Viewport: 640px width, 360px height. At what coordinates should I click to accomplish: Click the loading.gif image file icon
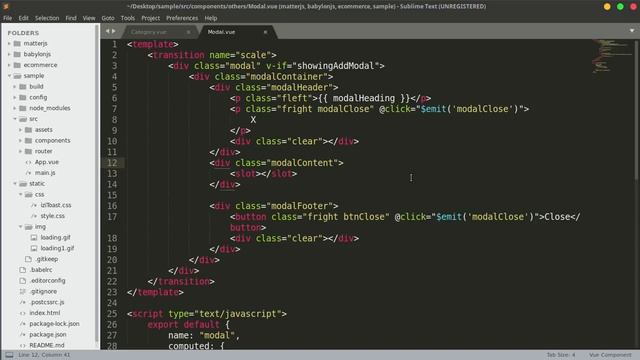(x=34, y=238)
